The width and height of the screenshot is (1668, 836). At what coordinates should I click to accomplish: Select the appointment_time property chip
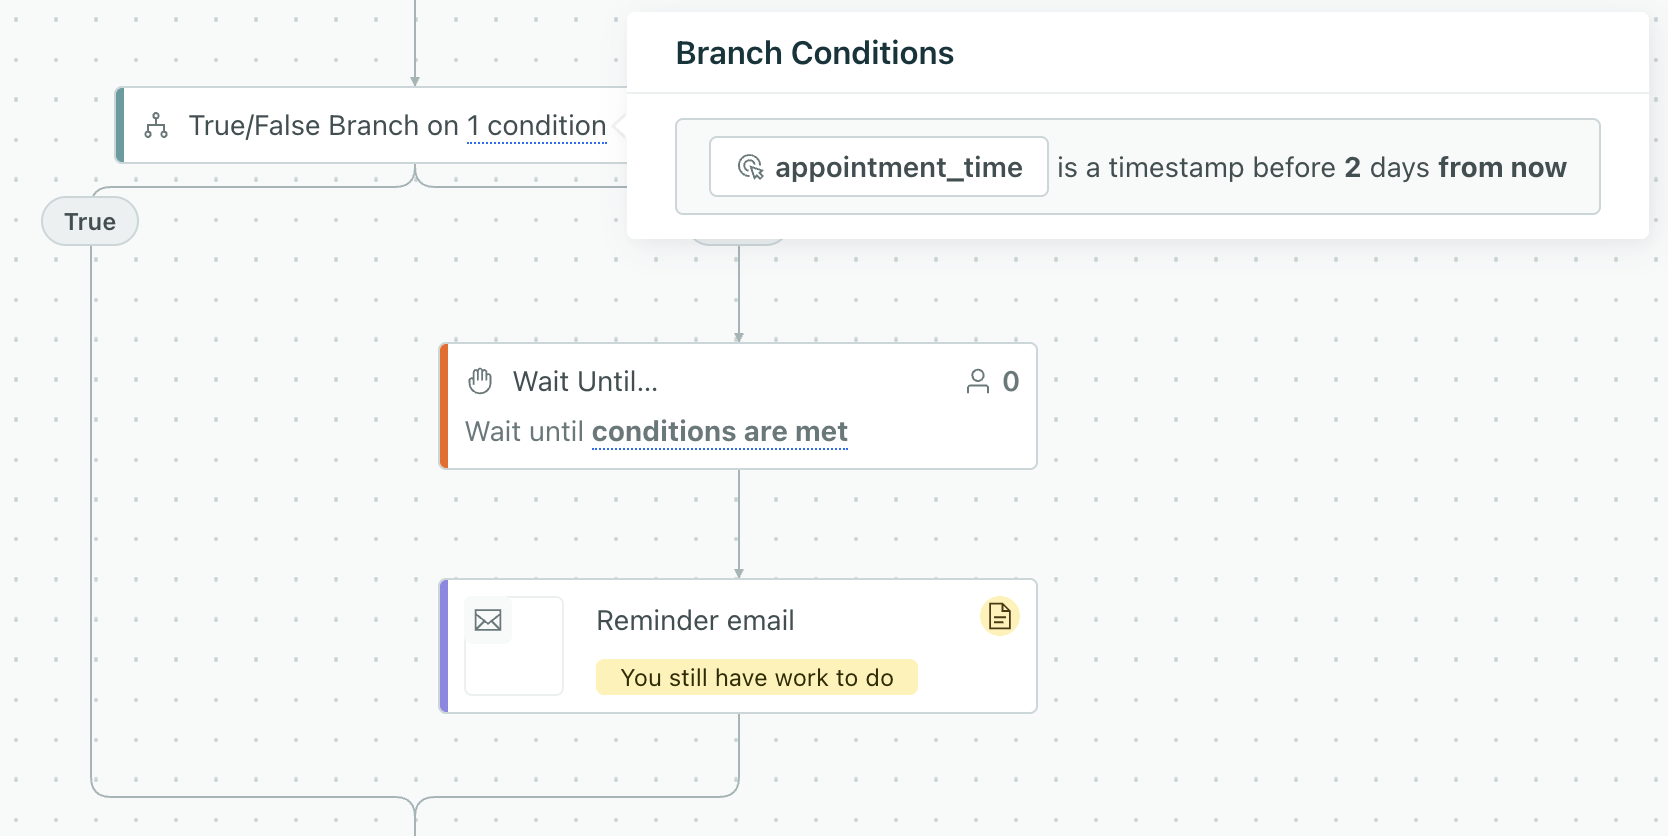[877, 166]
